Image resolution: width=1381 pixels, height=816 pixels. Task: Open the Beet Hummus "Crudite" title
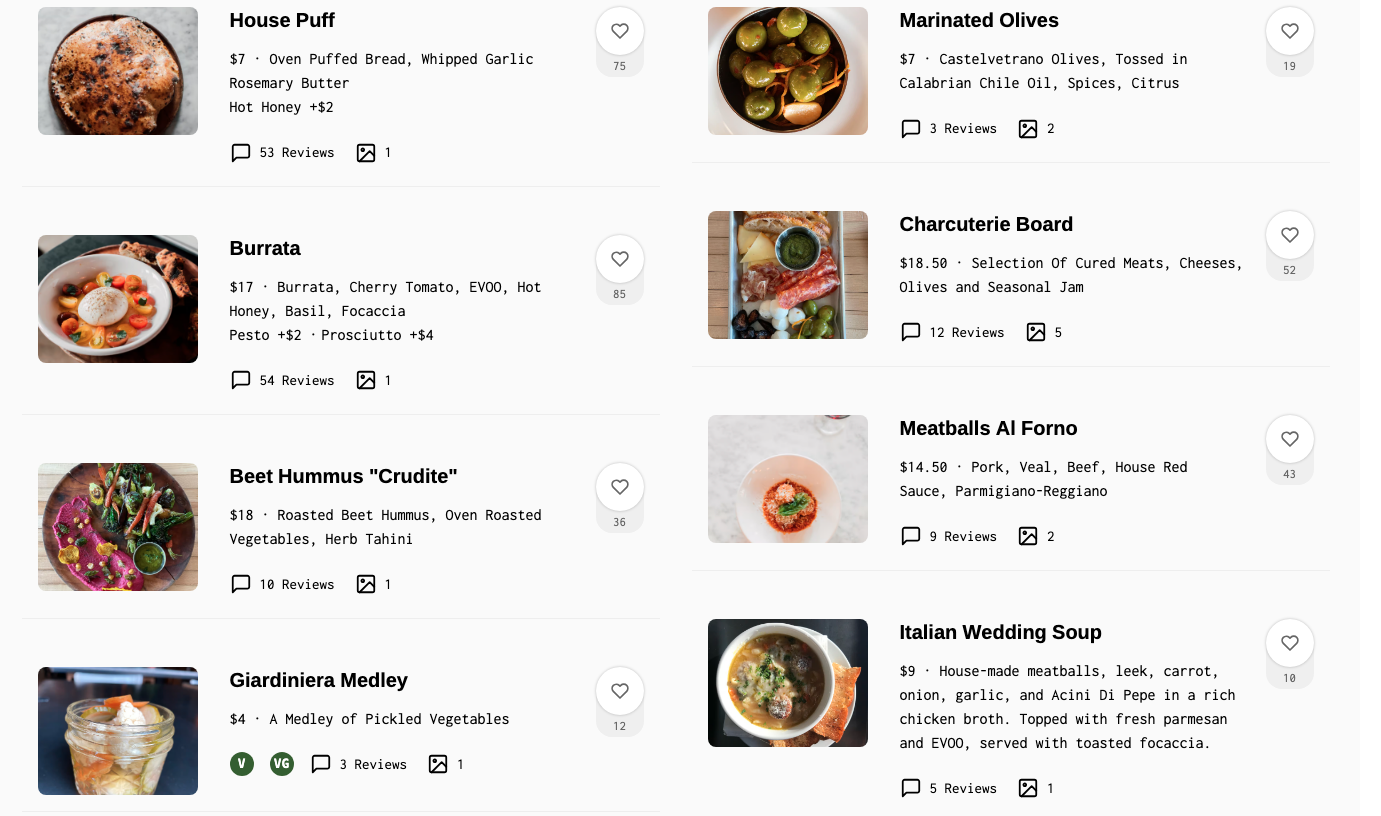(x=343, y=477)
